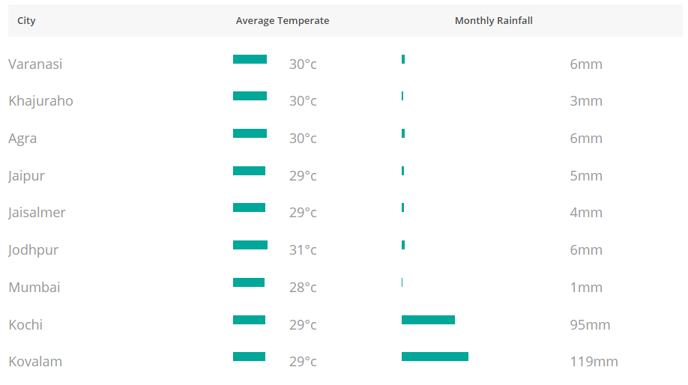Click the Monthly Rainfall column header
688x385 pixels.
[493, 21]
